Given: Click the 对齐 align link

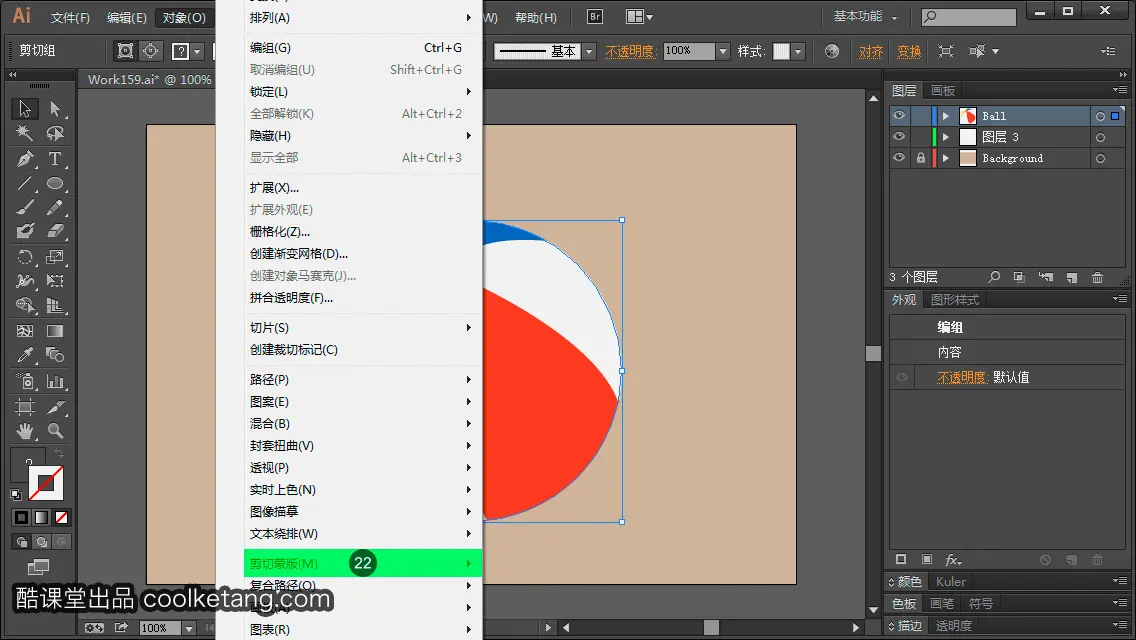Looking at the screenshot, I should pos(871,51).
